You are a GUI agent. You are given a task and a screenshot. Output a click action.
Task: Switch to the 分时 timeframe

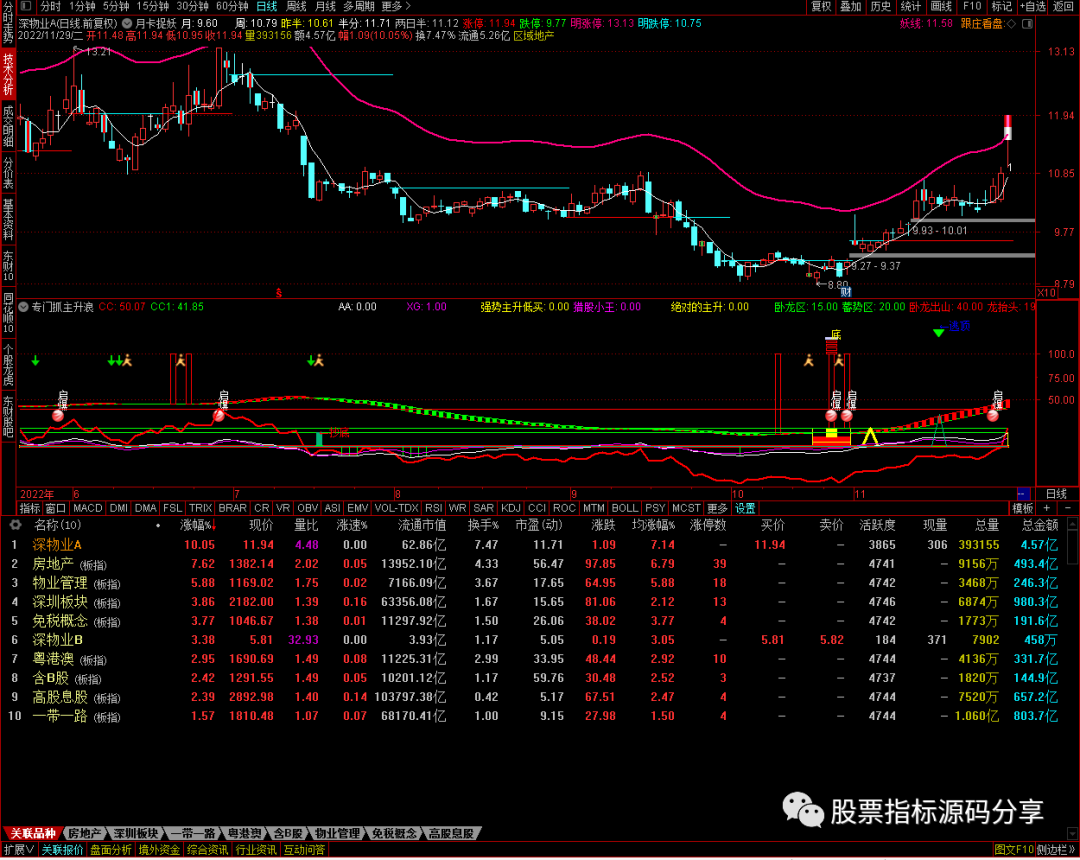pyautogui.click(x=50, y=6)
